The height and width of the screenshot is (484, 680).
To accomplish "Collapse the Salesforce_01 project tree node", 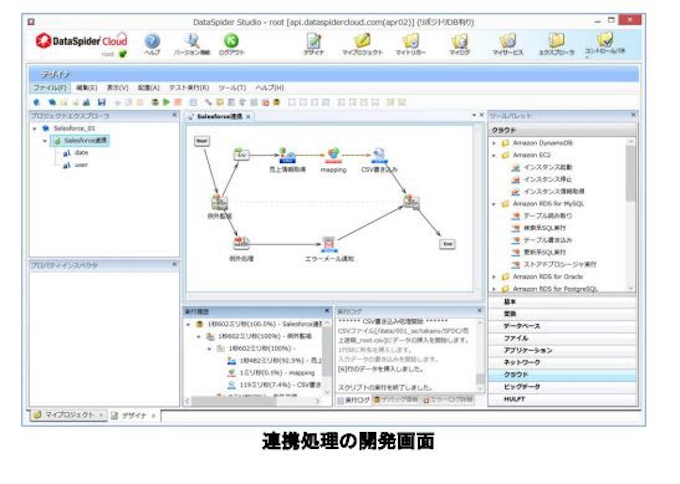I will click(36, 129).
